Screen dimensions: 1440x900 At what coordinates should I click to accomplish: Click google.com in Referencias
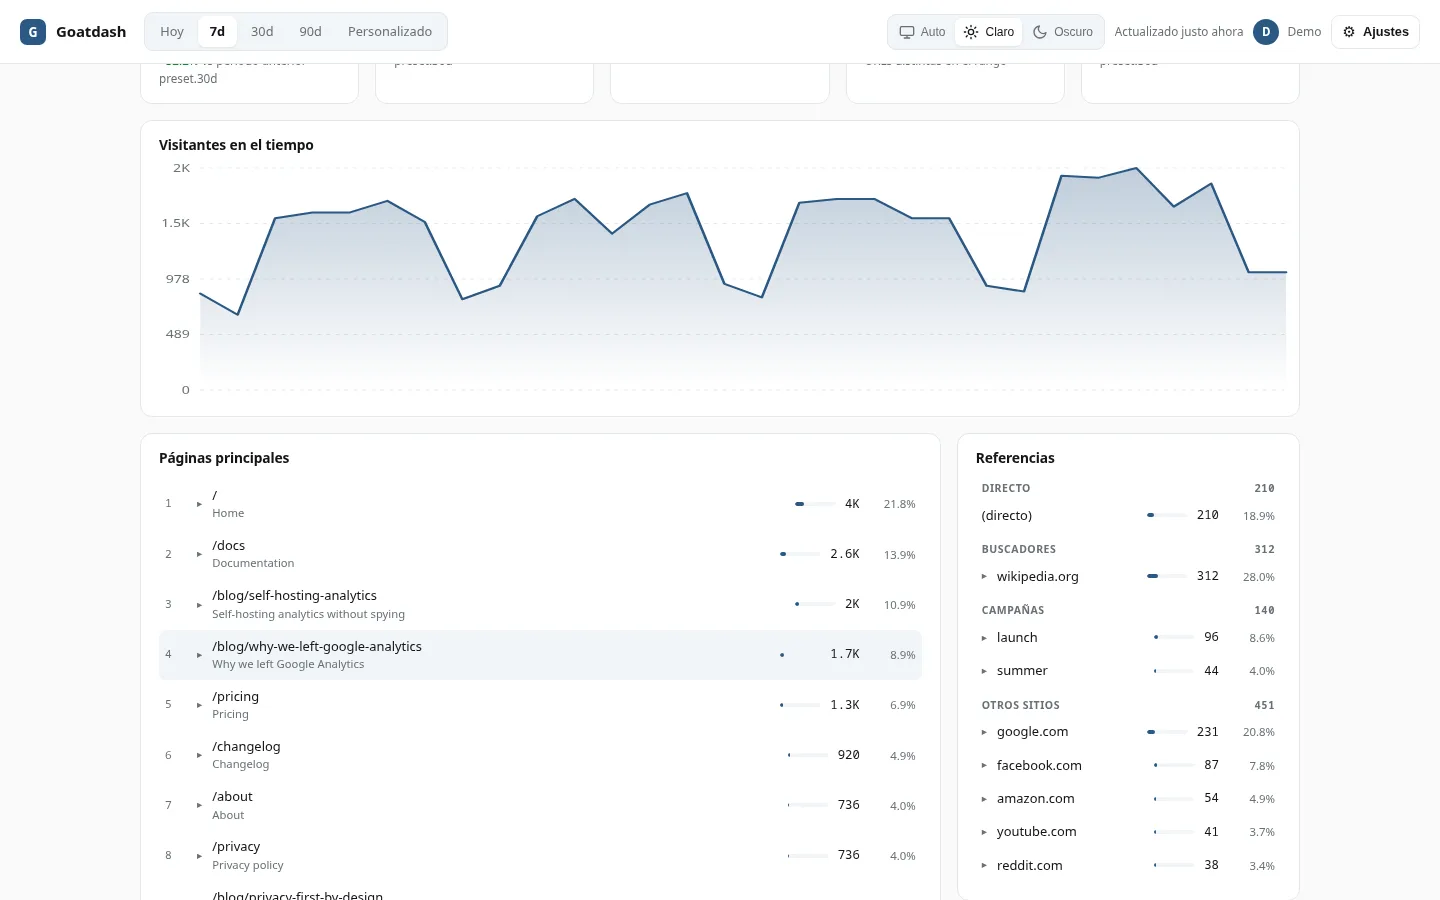tap(1032, 731)
